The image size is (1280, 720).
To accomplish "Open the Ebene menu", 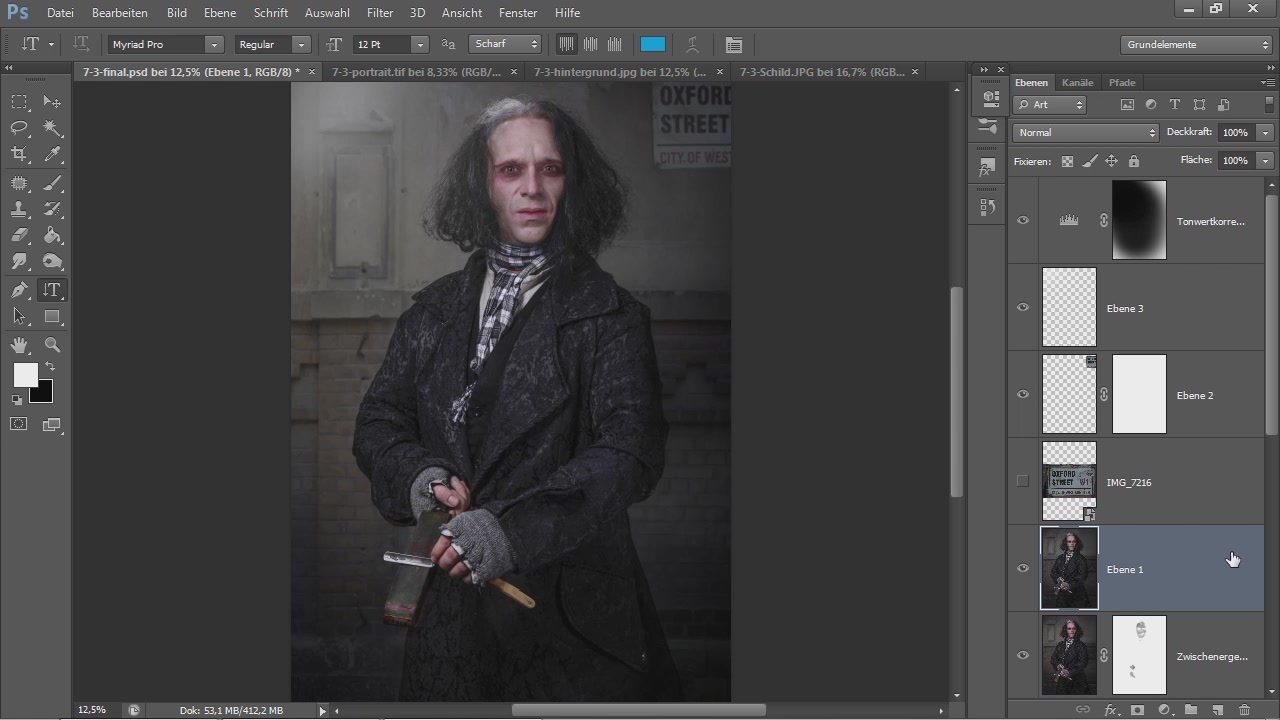I will [x=220, y=13].
